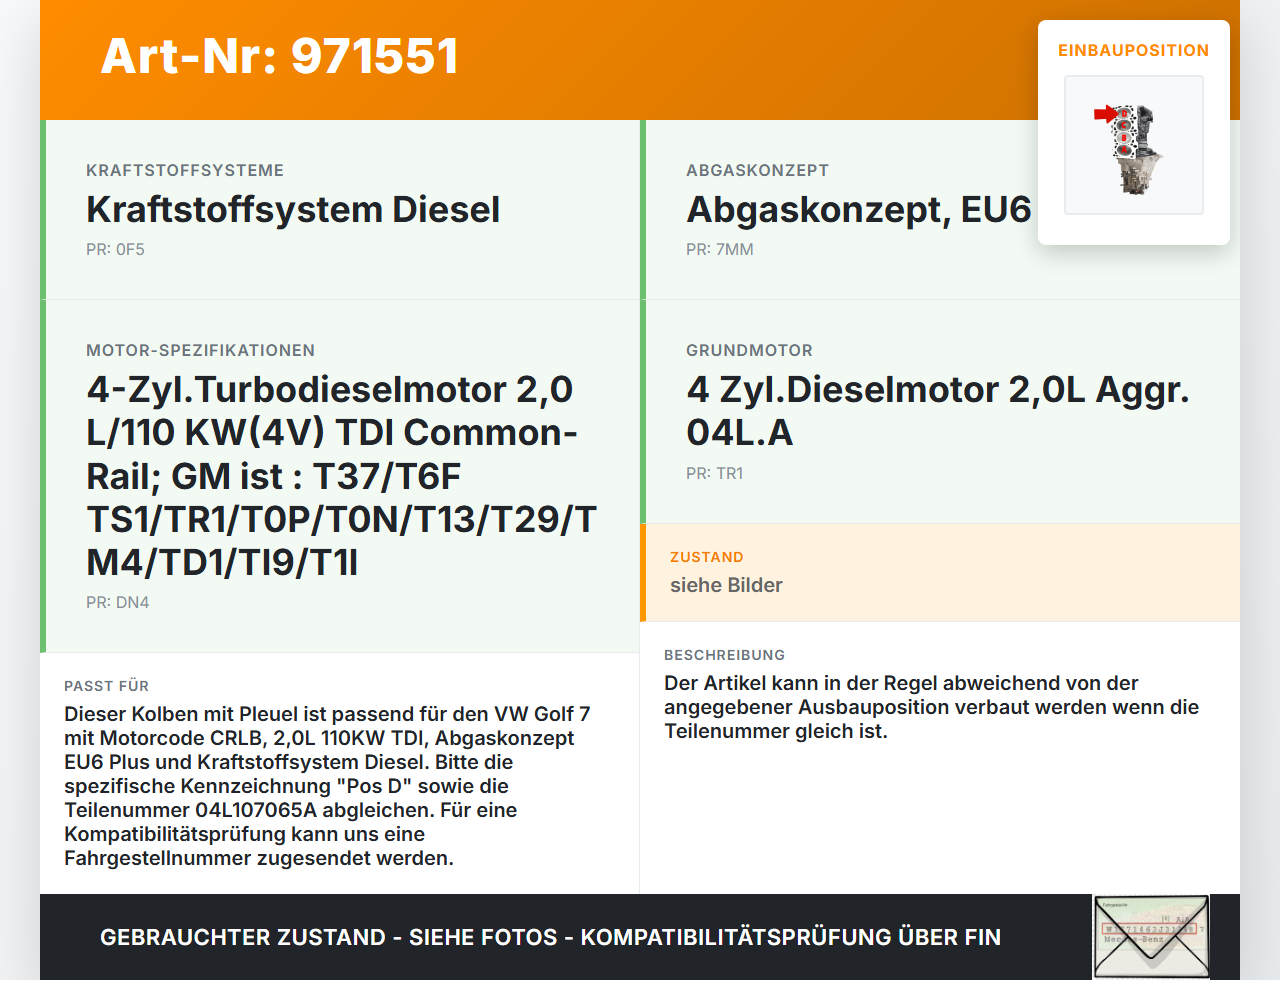Screen dimensions: 1280x981
Task: Click the PR: TR1 code
Action: tap(715, 473)
